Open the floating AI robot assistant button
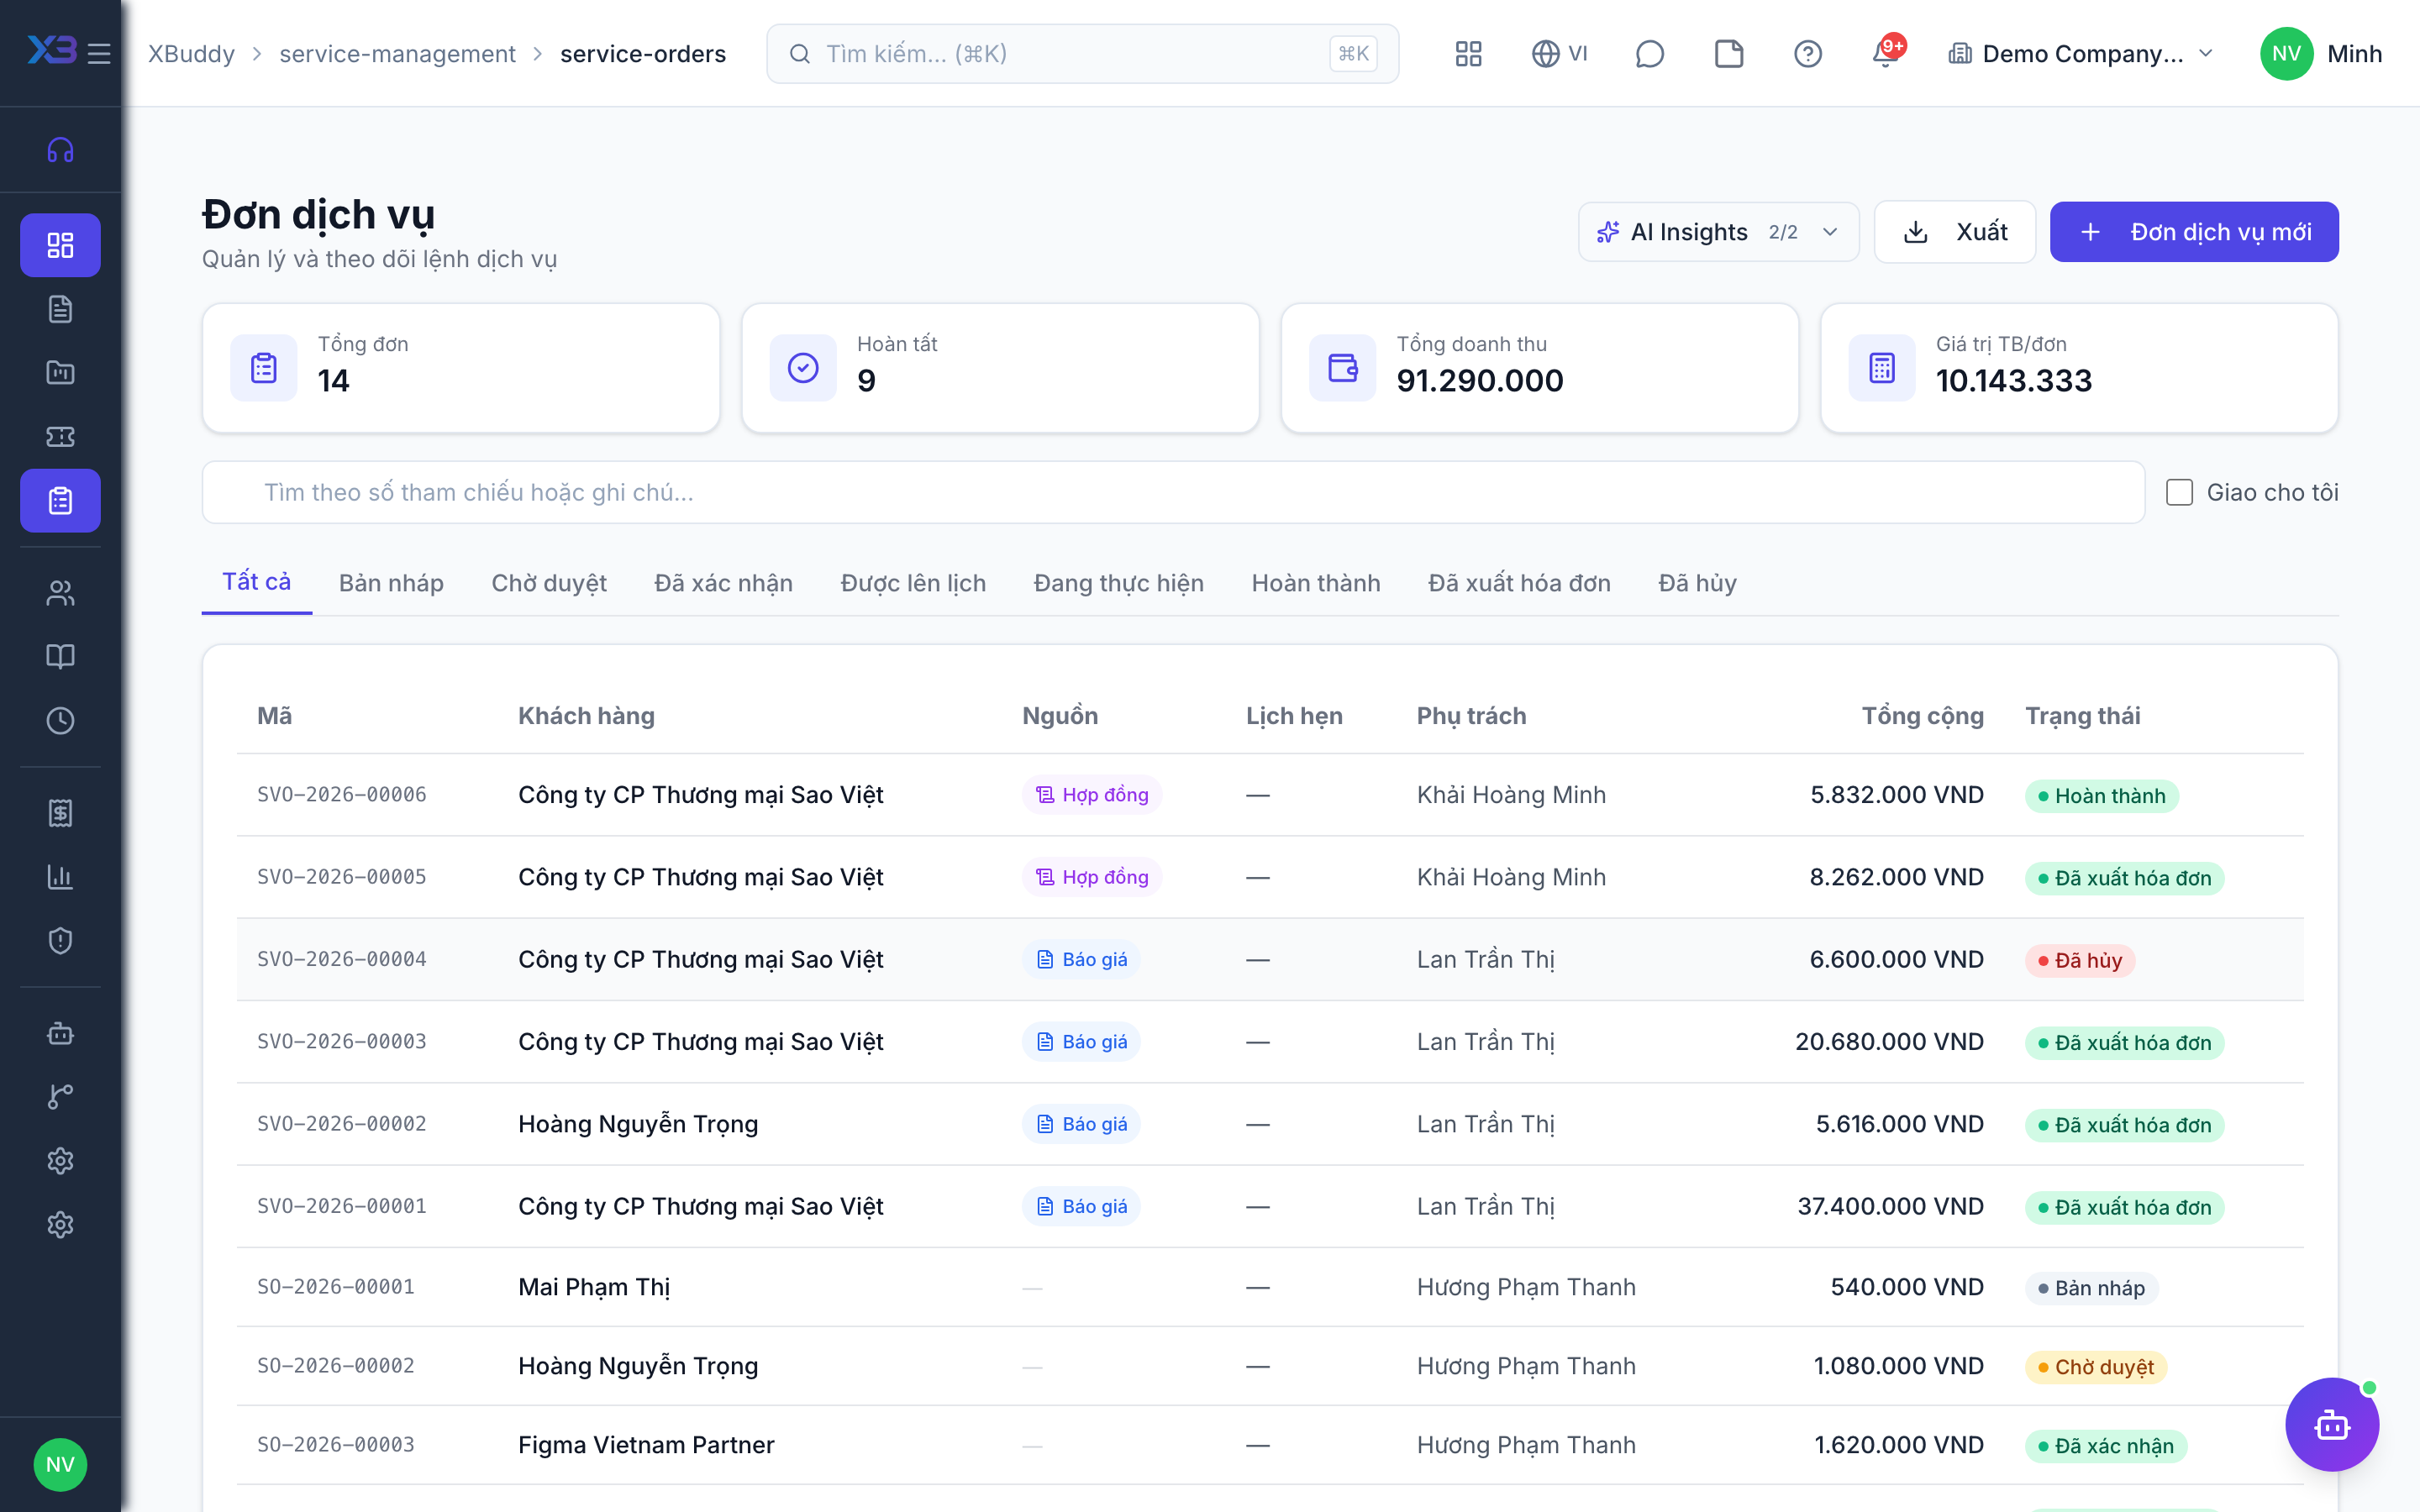The width and height of the screenshot is (2420, 1512). click(2331, 1424)
